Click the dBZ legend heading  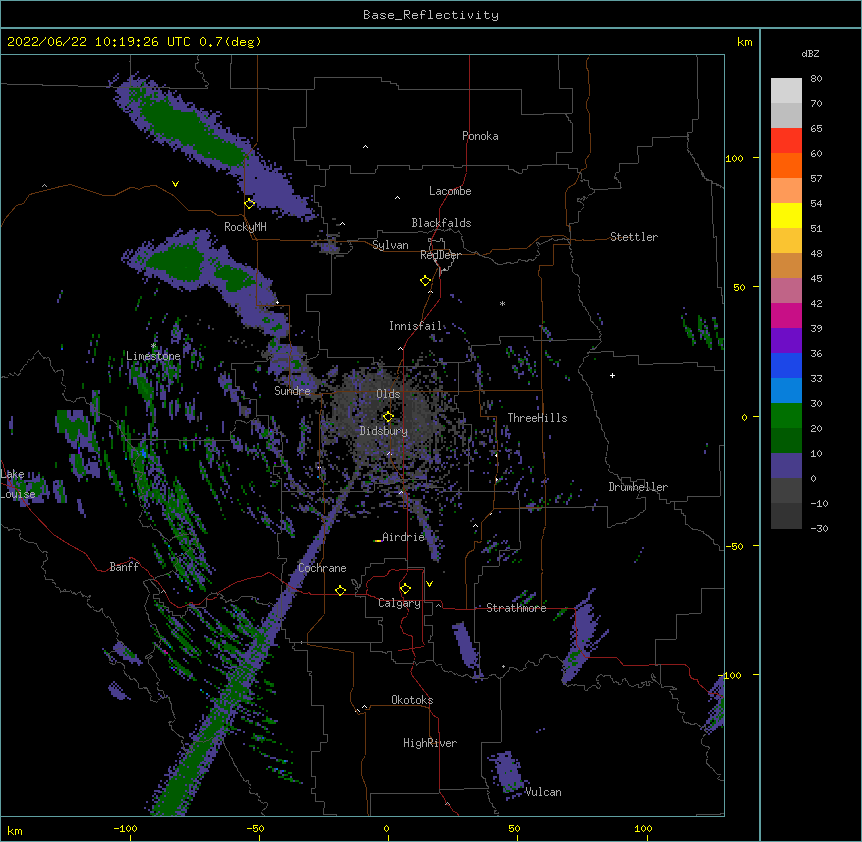click(x=810, y=53)
